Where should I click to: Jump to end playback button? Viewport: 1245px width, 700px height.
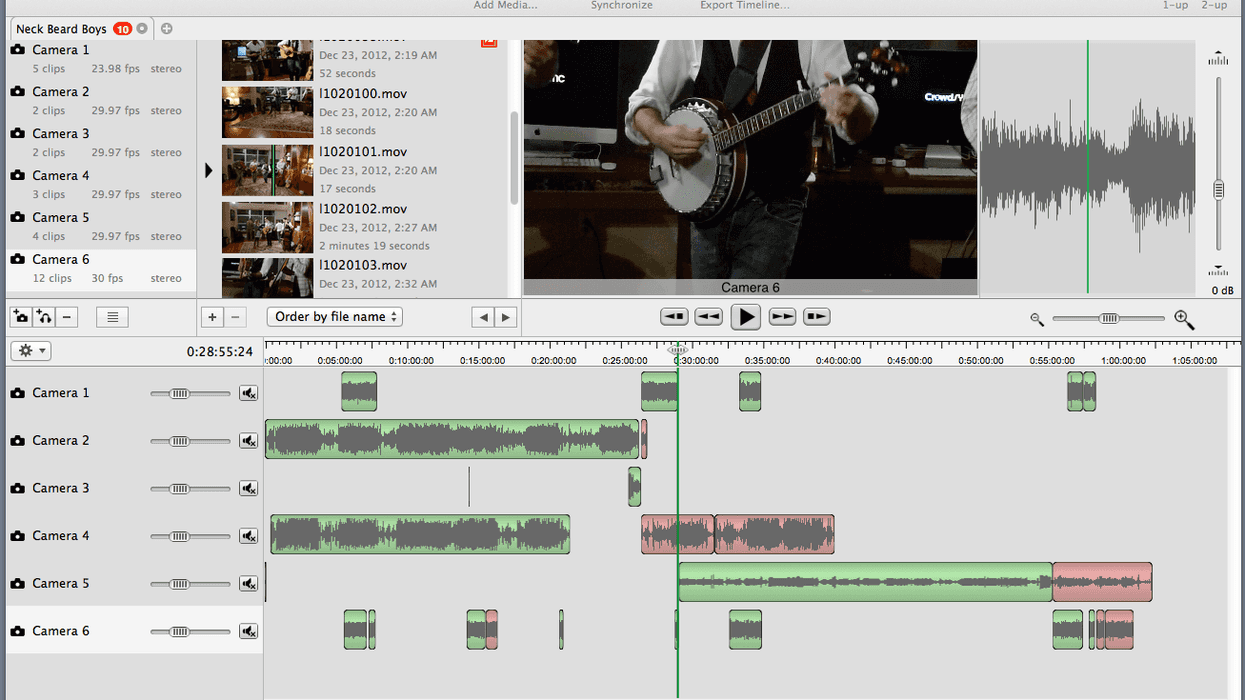pyautogui.click(x=817, y=317)
